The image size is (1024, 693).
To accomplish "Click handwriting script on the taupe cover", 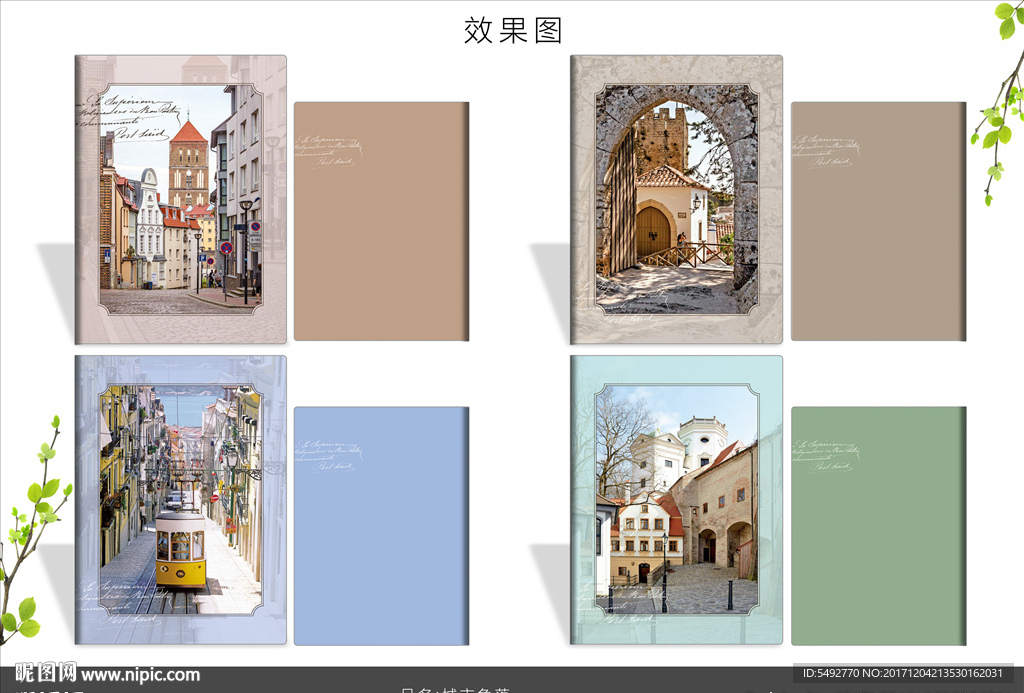I will pos(825,149).
